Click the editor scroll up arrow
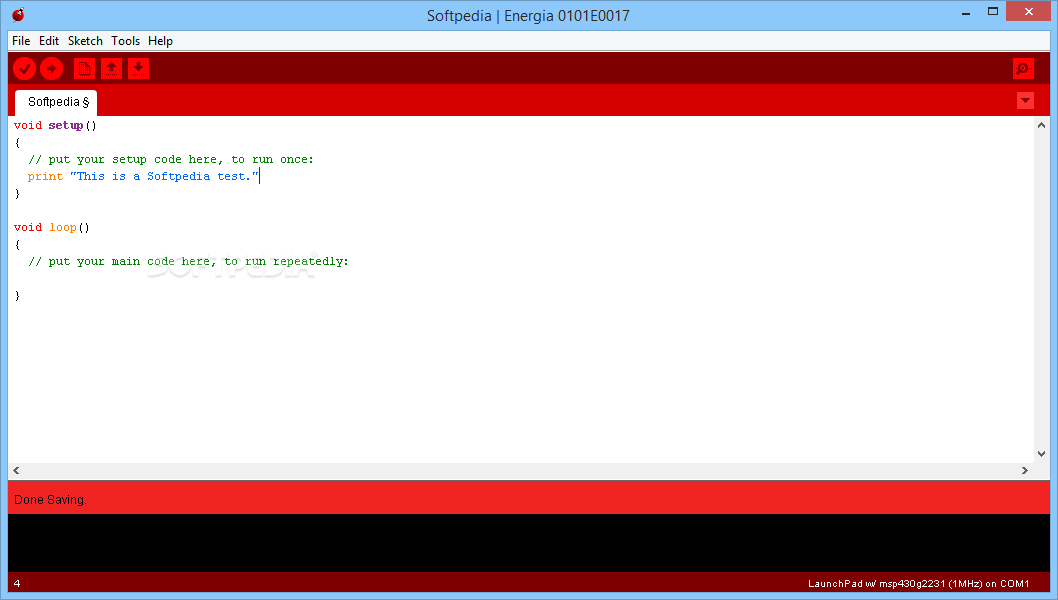Image resolution: width=1058 pixels, height=600 pixels. pos(1041,125)
